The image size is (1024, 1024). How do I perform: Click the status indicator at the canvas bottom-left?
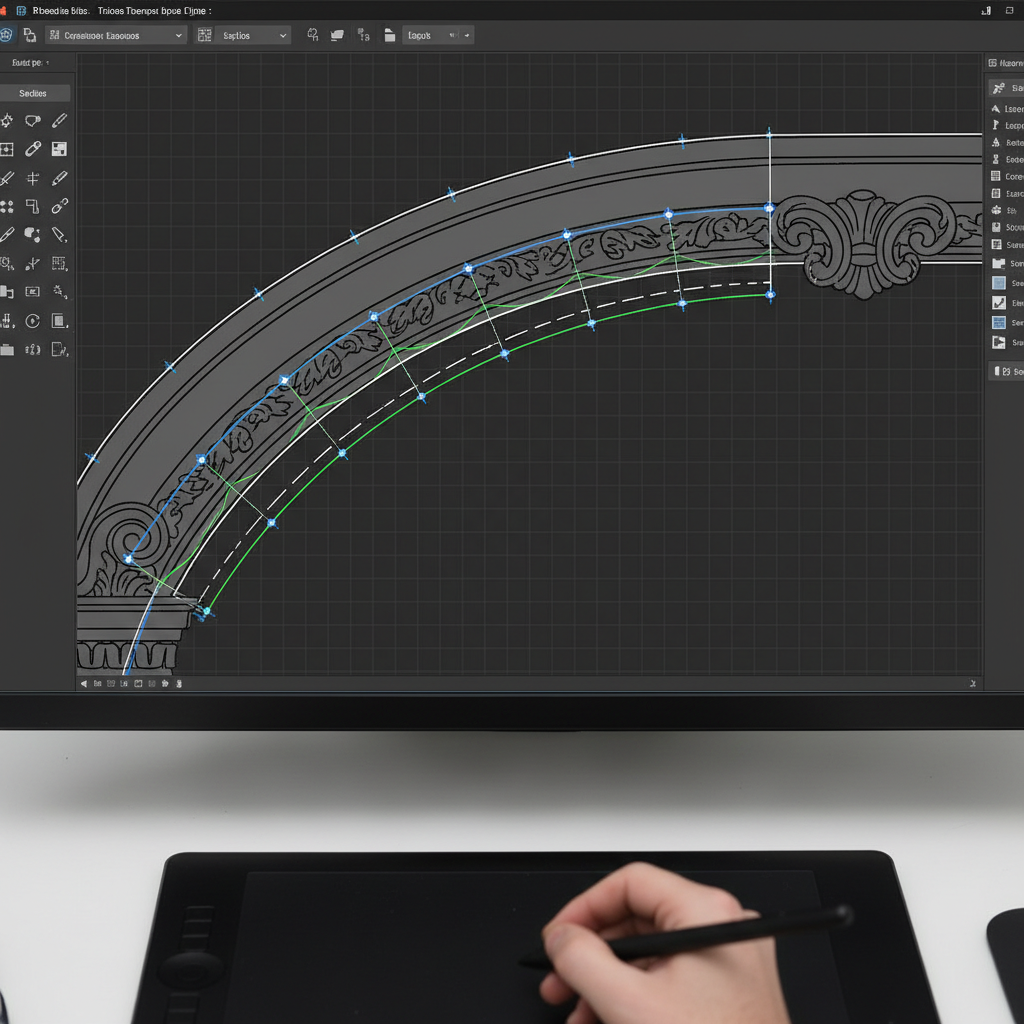pyautogui.click(x=85, y=684)
